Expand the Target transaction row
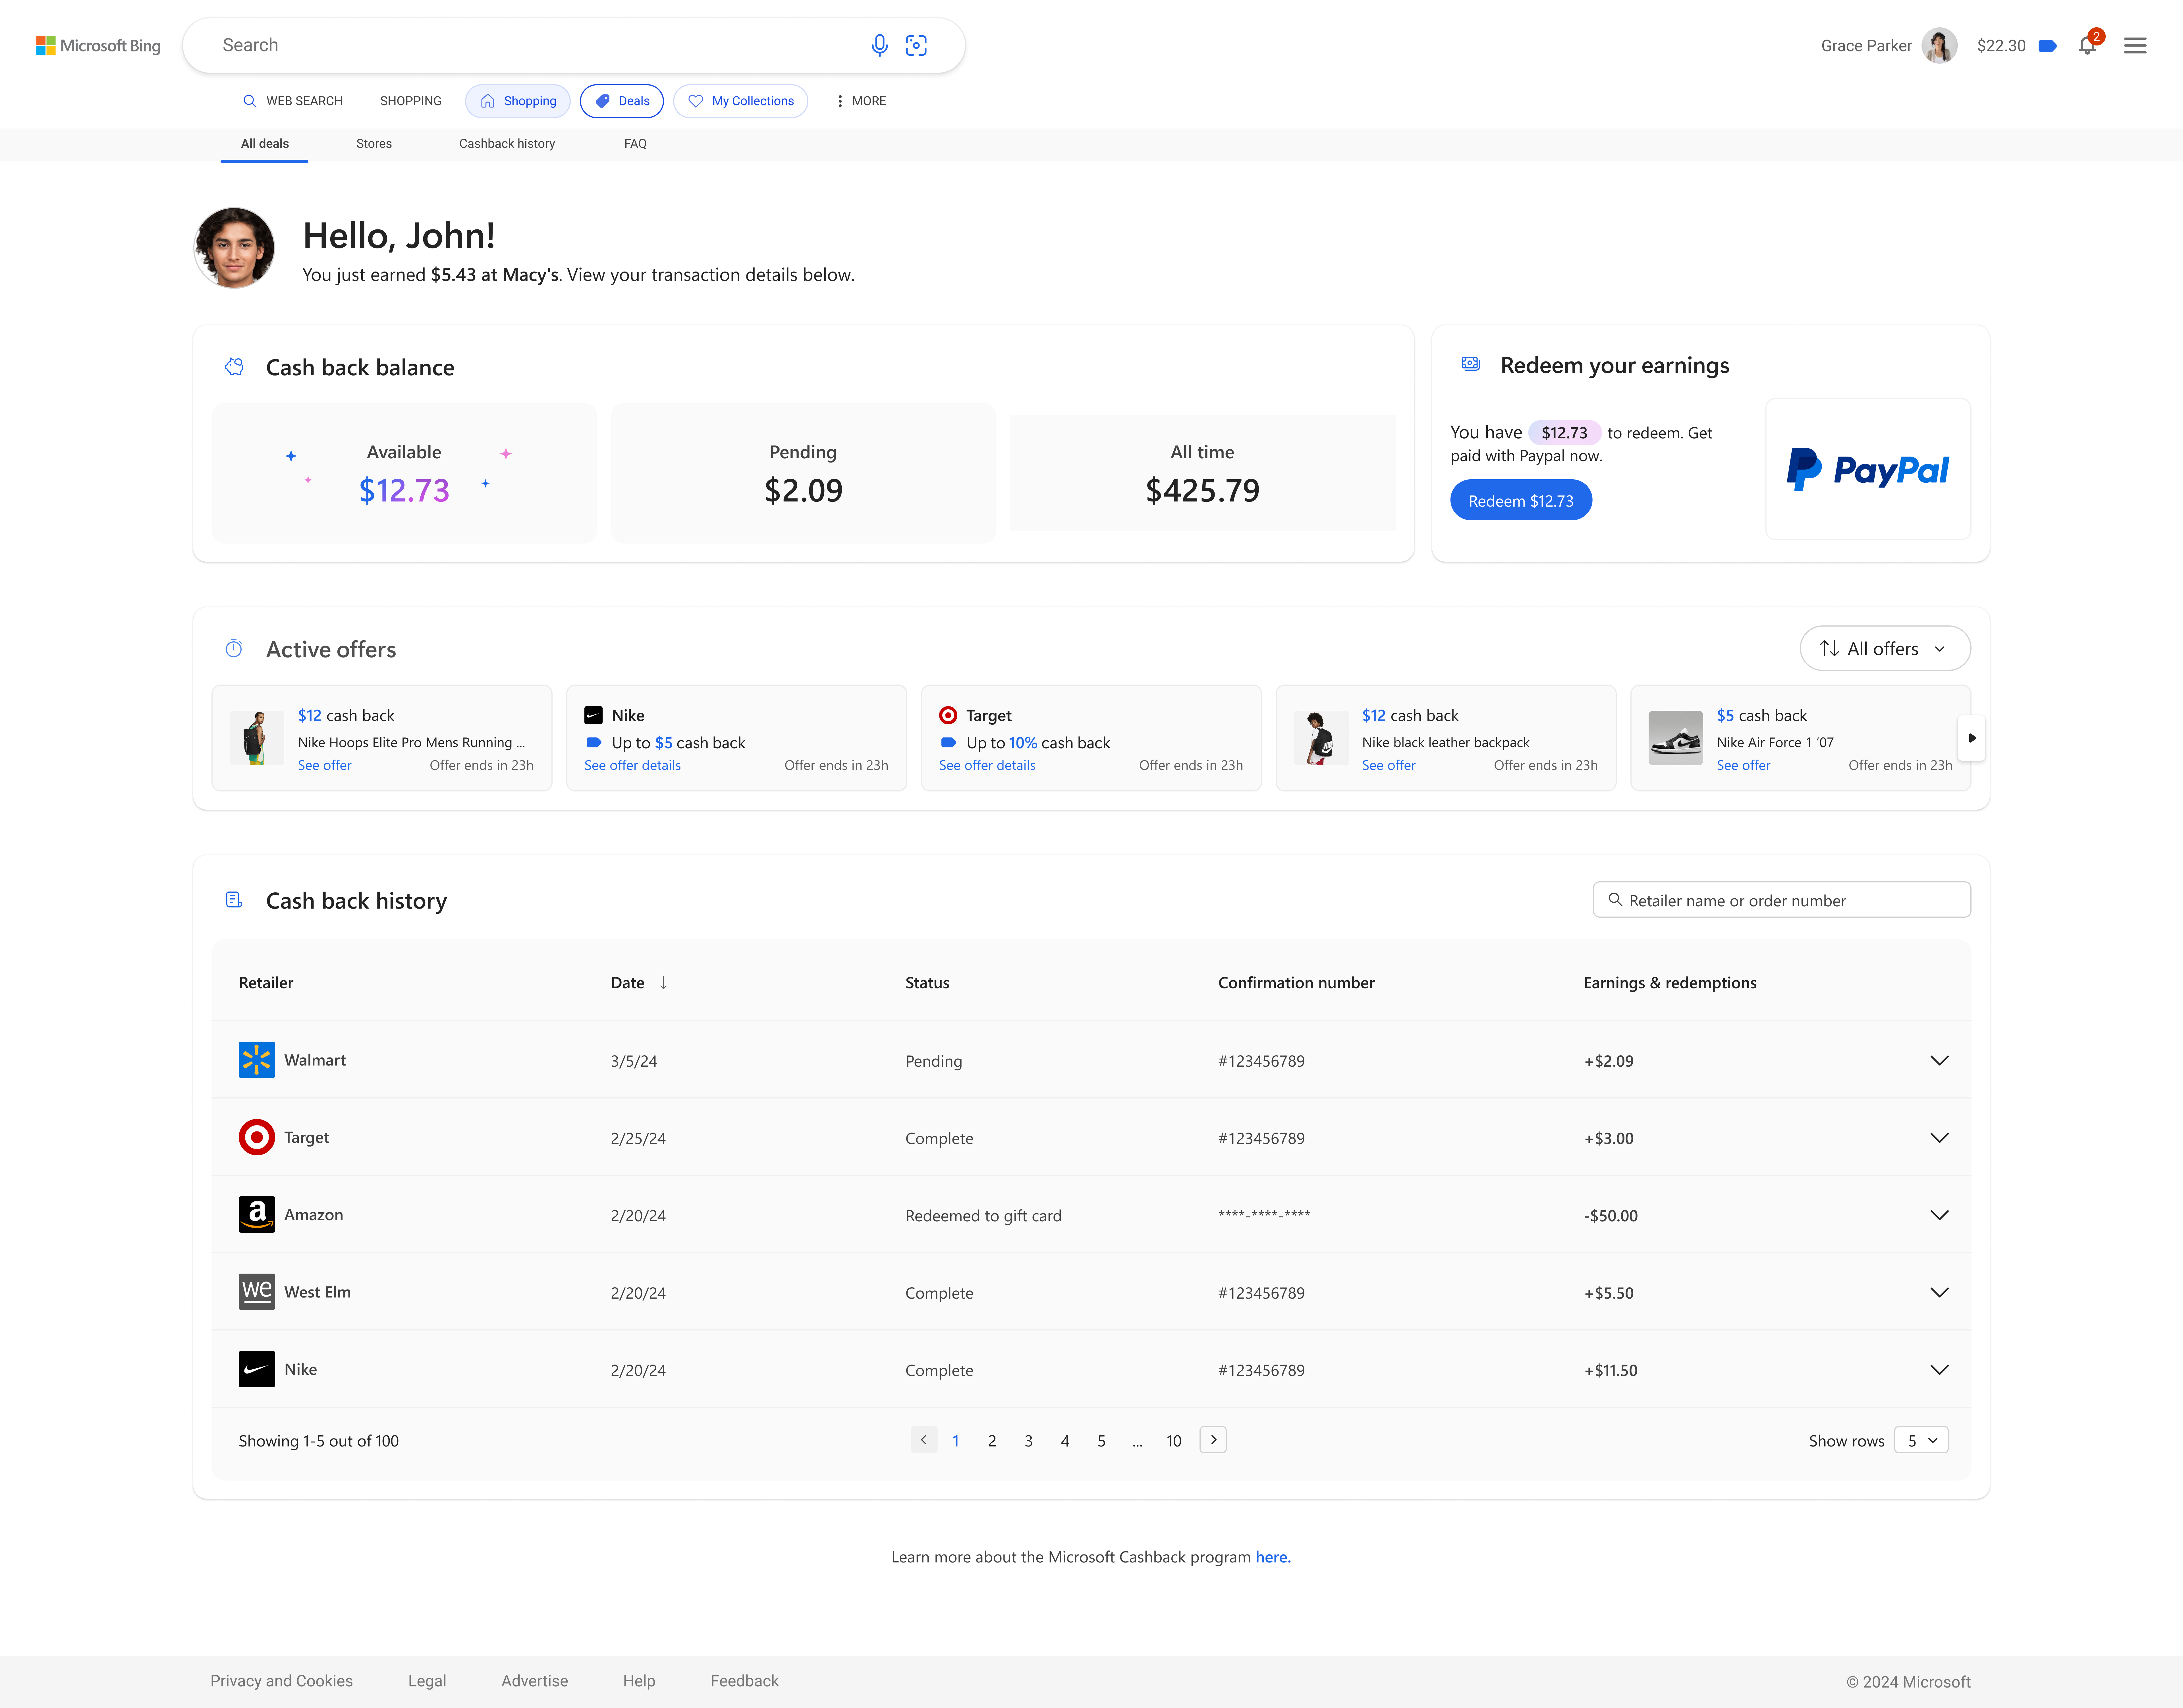The width and height of the screenshot is (2183, 1708). coord(1939,1138)
